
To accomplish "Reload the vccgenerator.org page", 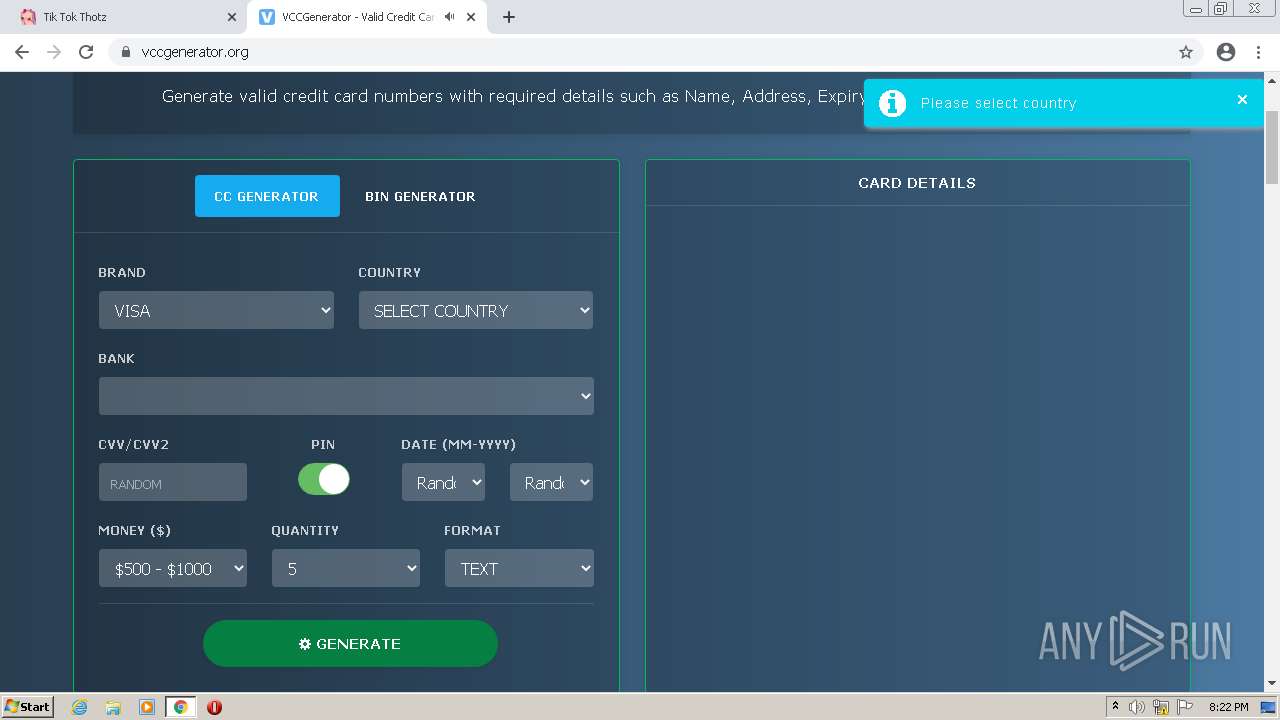I will (x=86, y=52).
